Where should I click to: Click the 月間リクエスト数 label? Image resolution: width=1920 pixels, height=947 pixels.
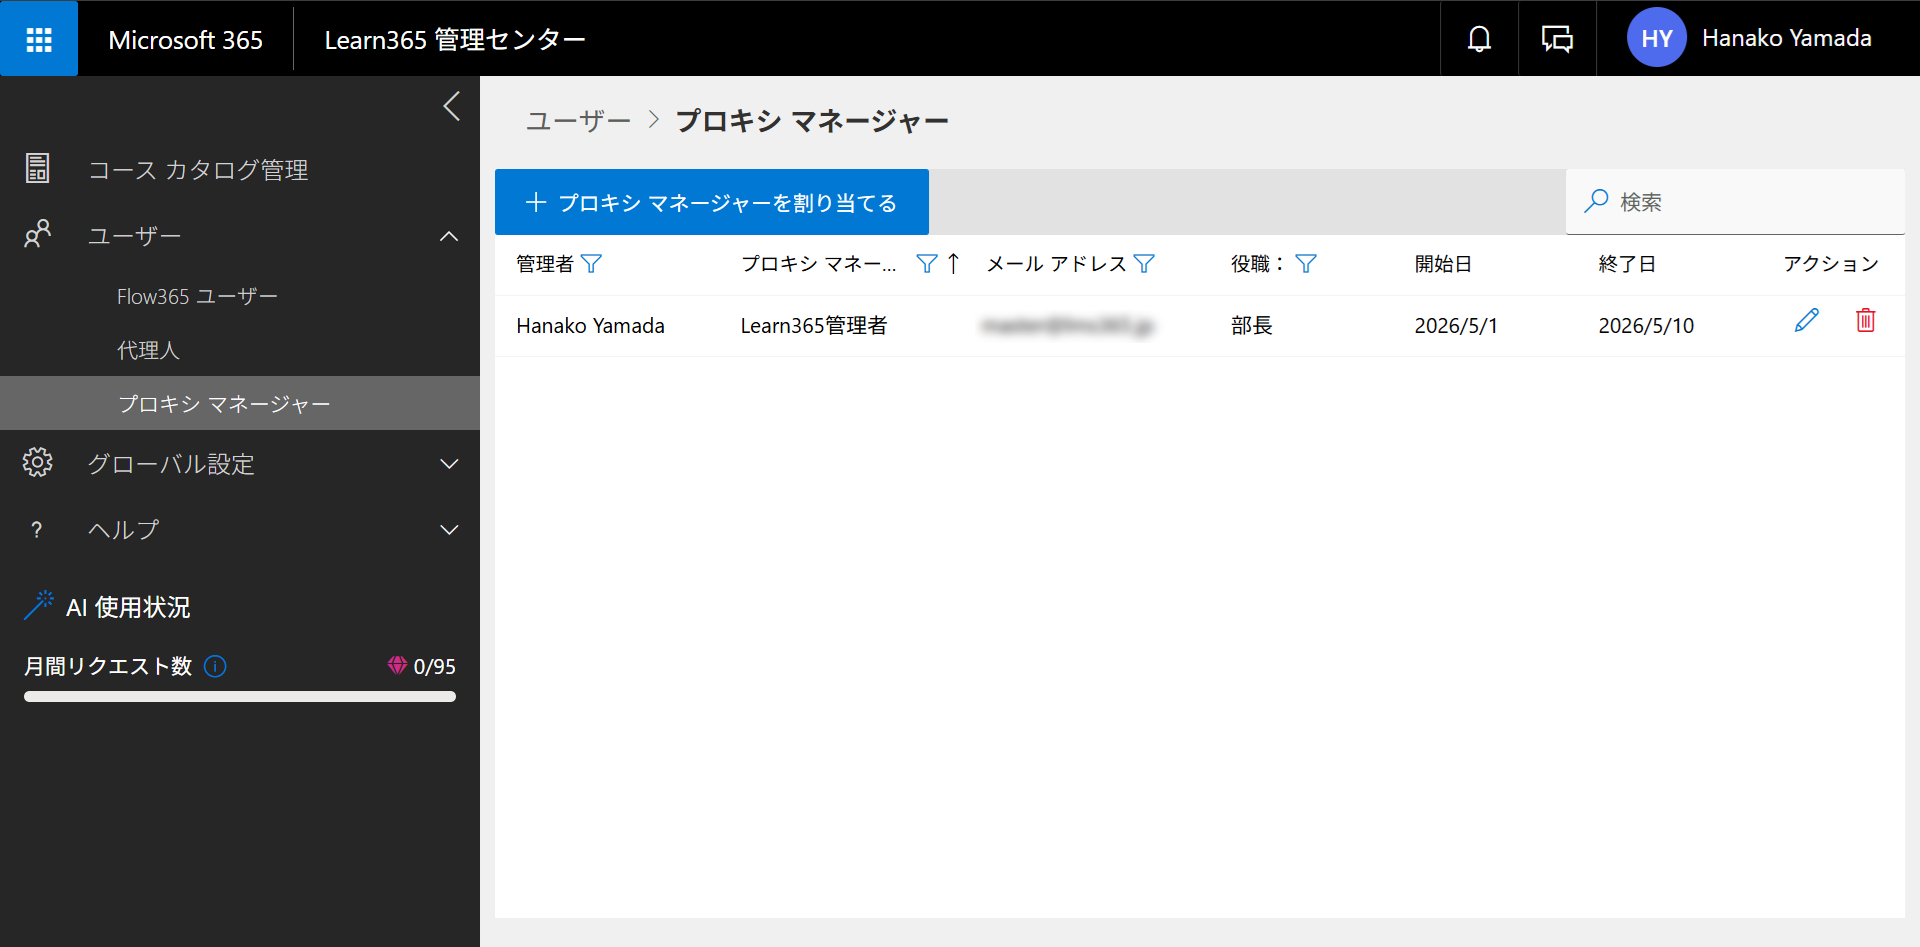coord(108,666)
